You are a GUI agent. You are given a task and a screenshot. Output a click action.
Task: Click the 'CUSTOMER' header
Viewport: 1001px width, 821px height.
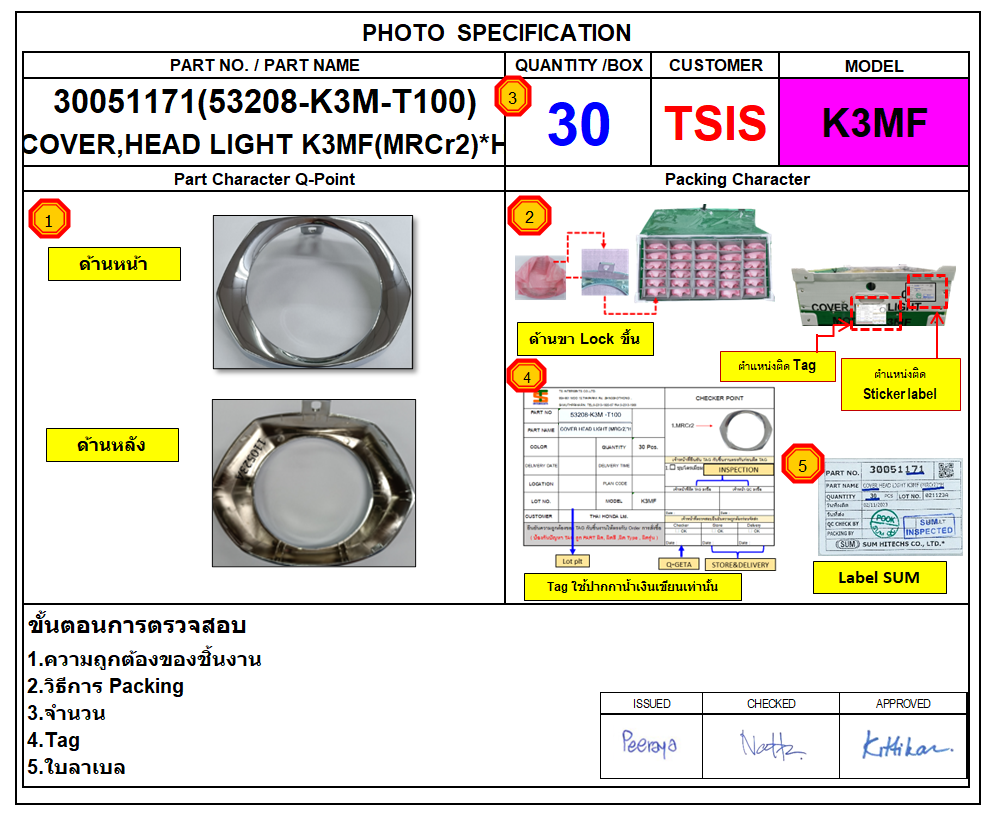(x=716, y=65)
